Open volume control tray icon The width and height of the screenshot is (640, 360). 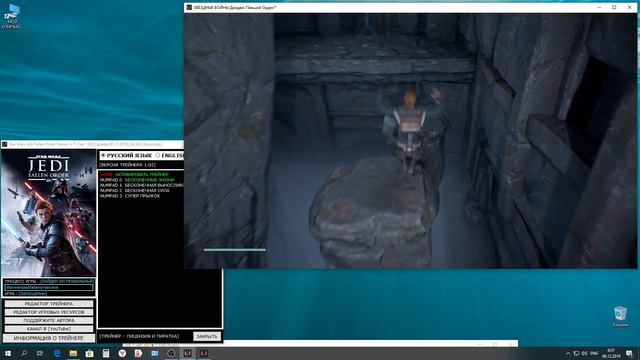(x=584, y=353)
